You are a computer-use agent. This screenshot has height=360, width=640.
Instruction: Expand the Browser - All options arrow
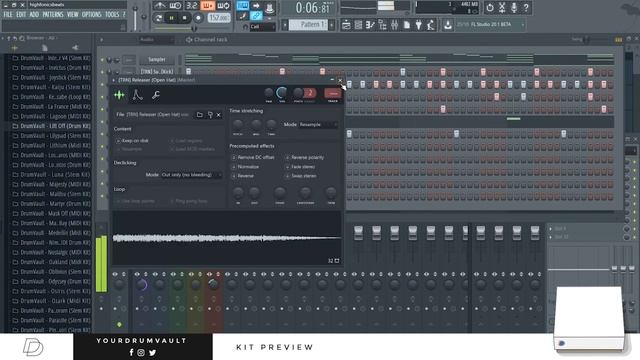point(3,38)
